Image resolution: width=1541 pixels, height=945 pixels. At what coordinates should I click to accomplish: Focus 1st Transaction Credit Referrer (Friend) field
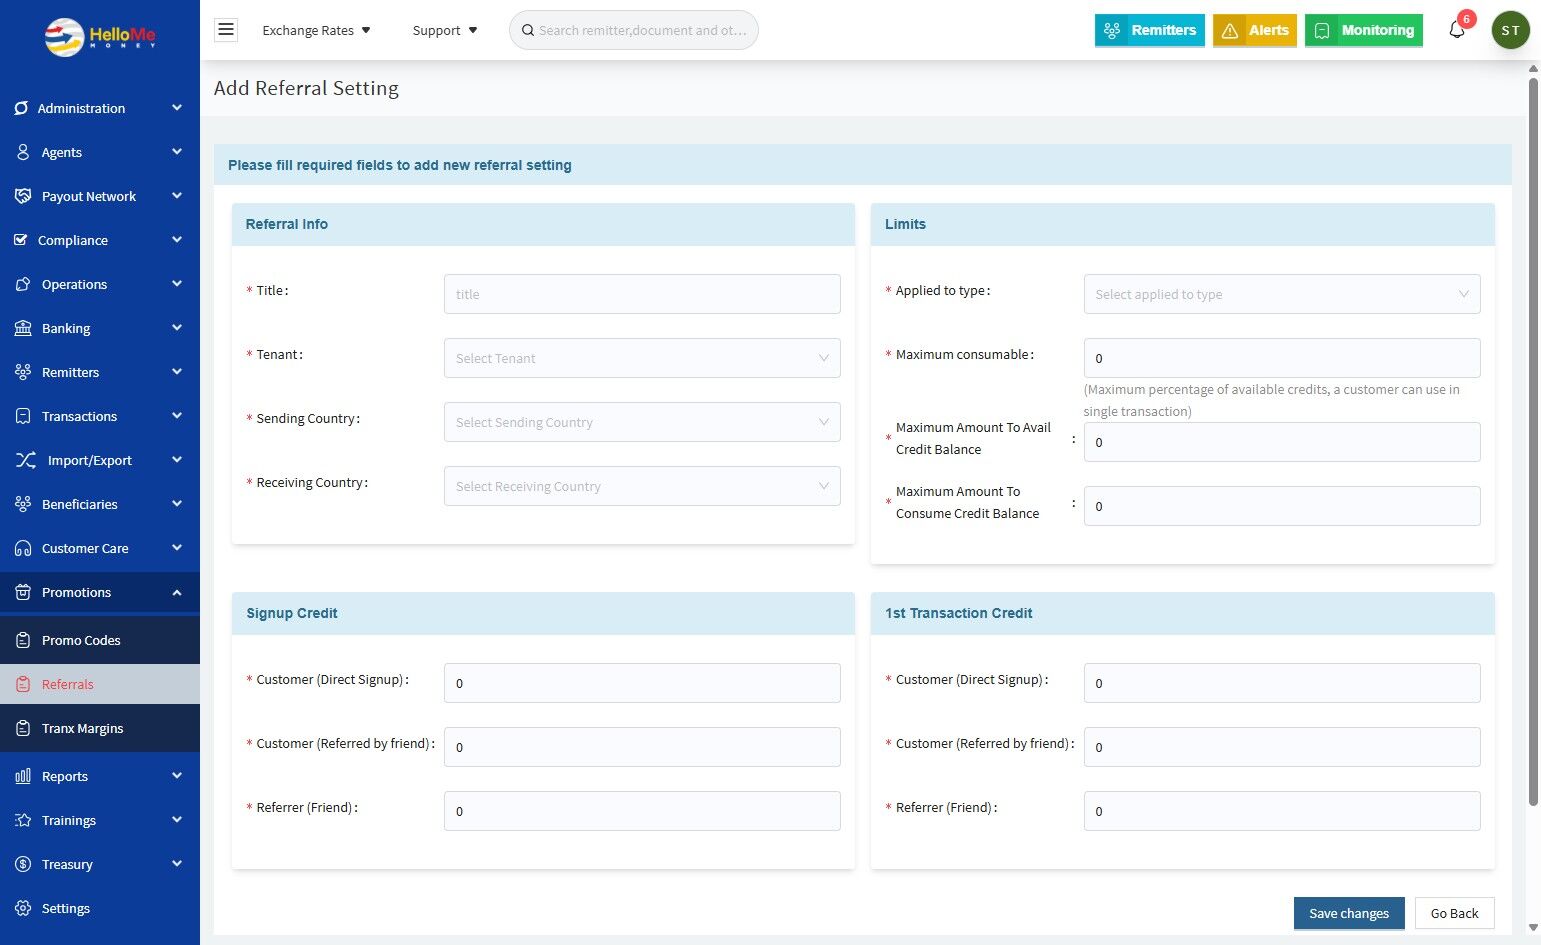pyautogui.click(x=1282, y=811)
